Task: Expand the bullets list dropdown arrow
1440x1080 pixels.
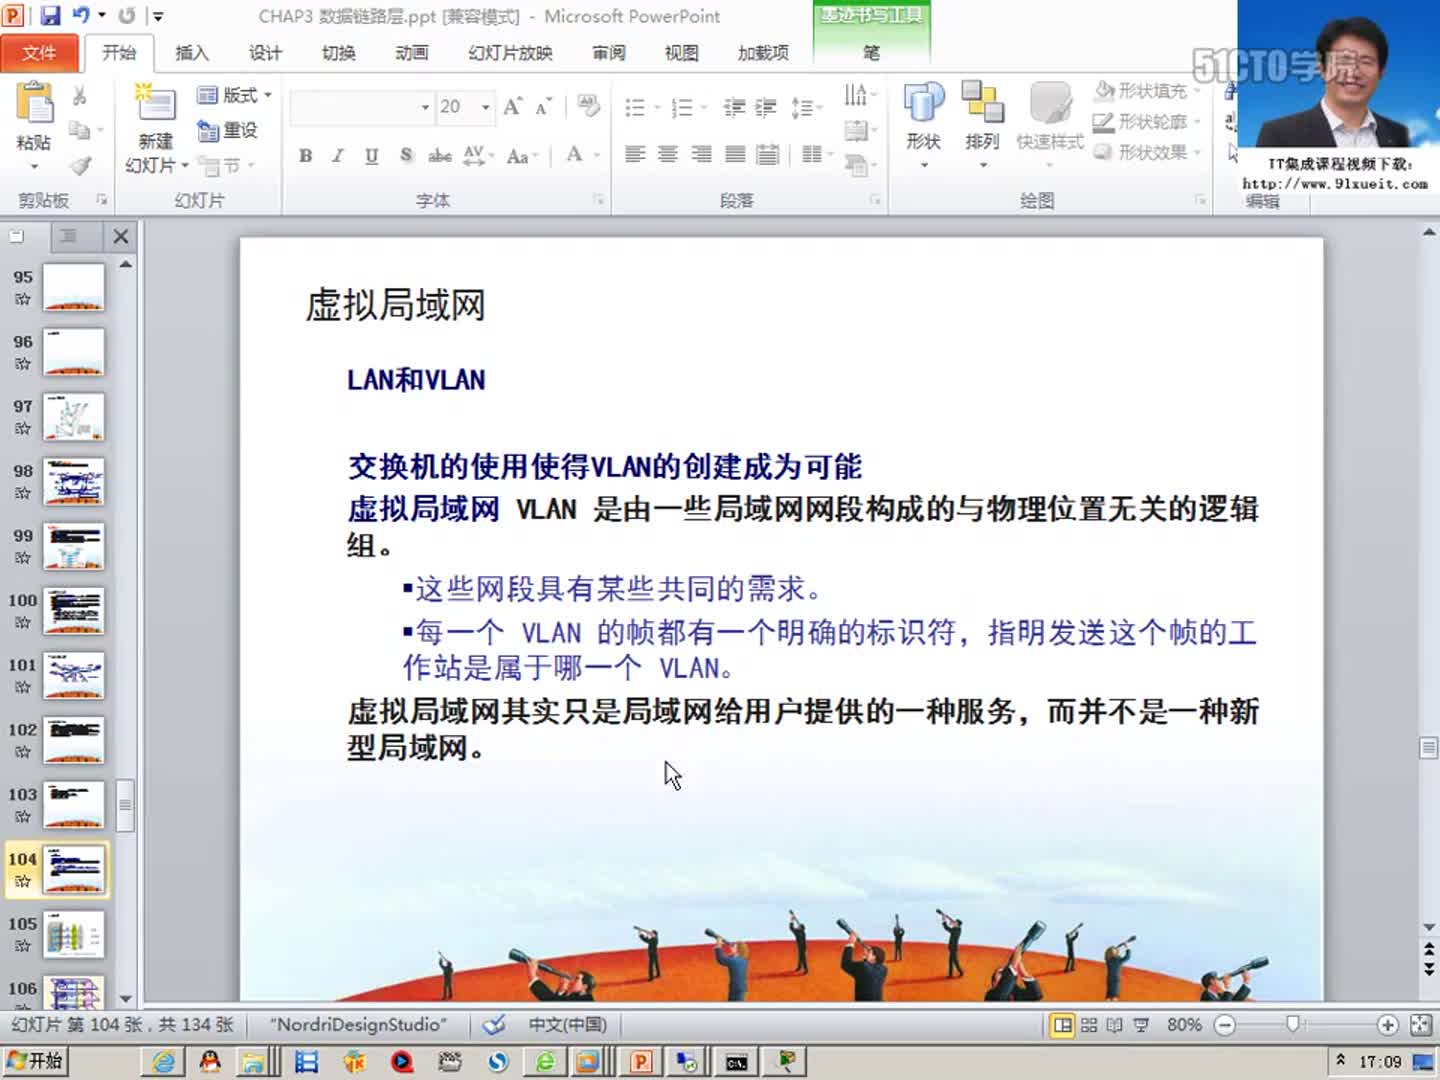Action: tap(658, 107)
